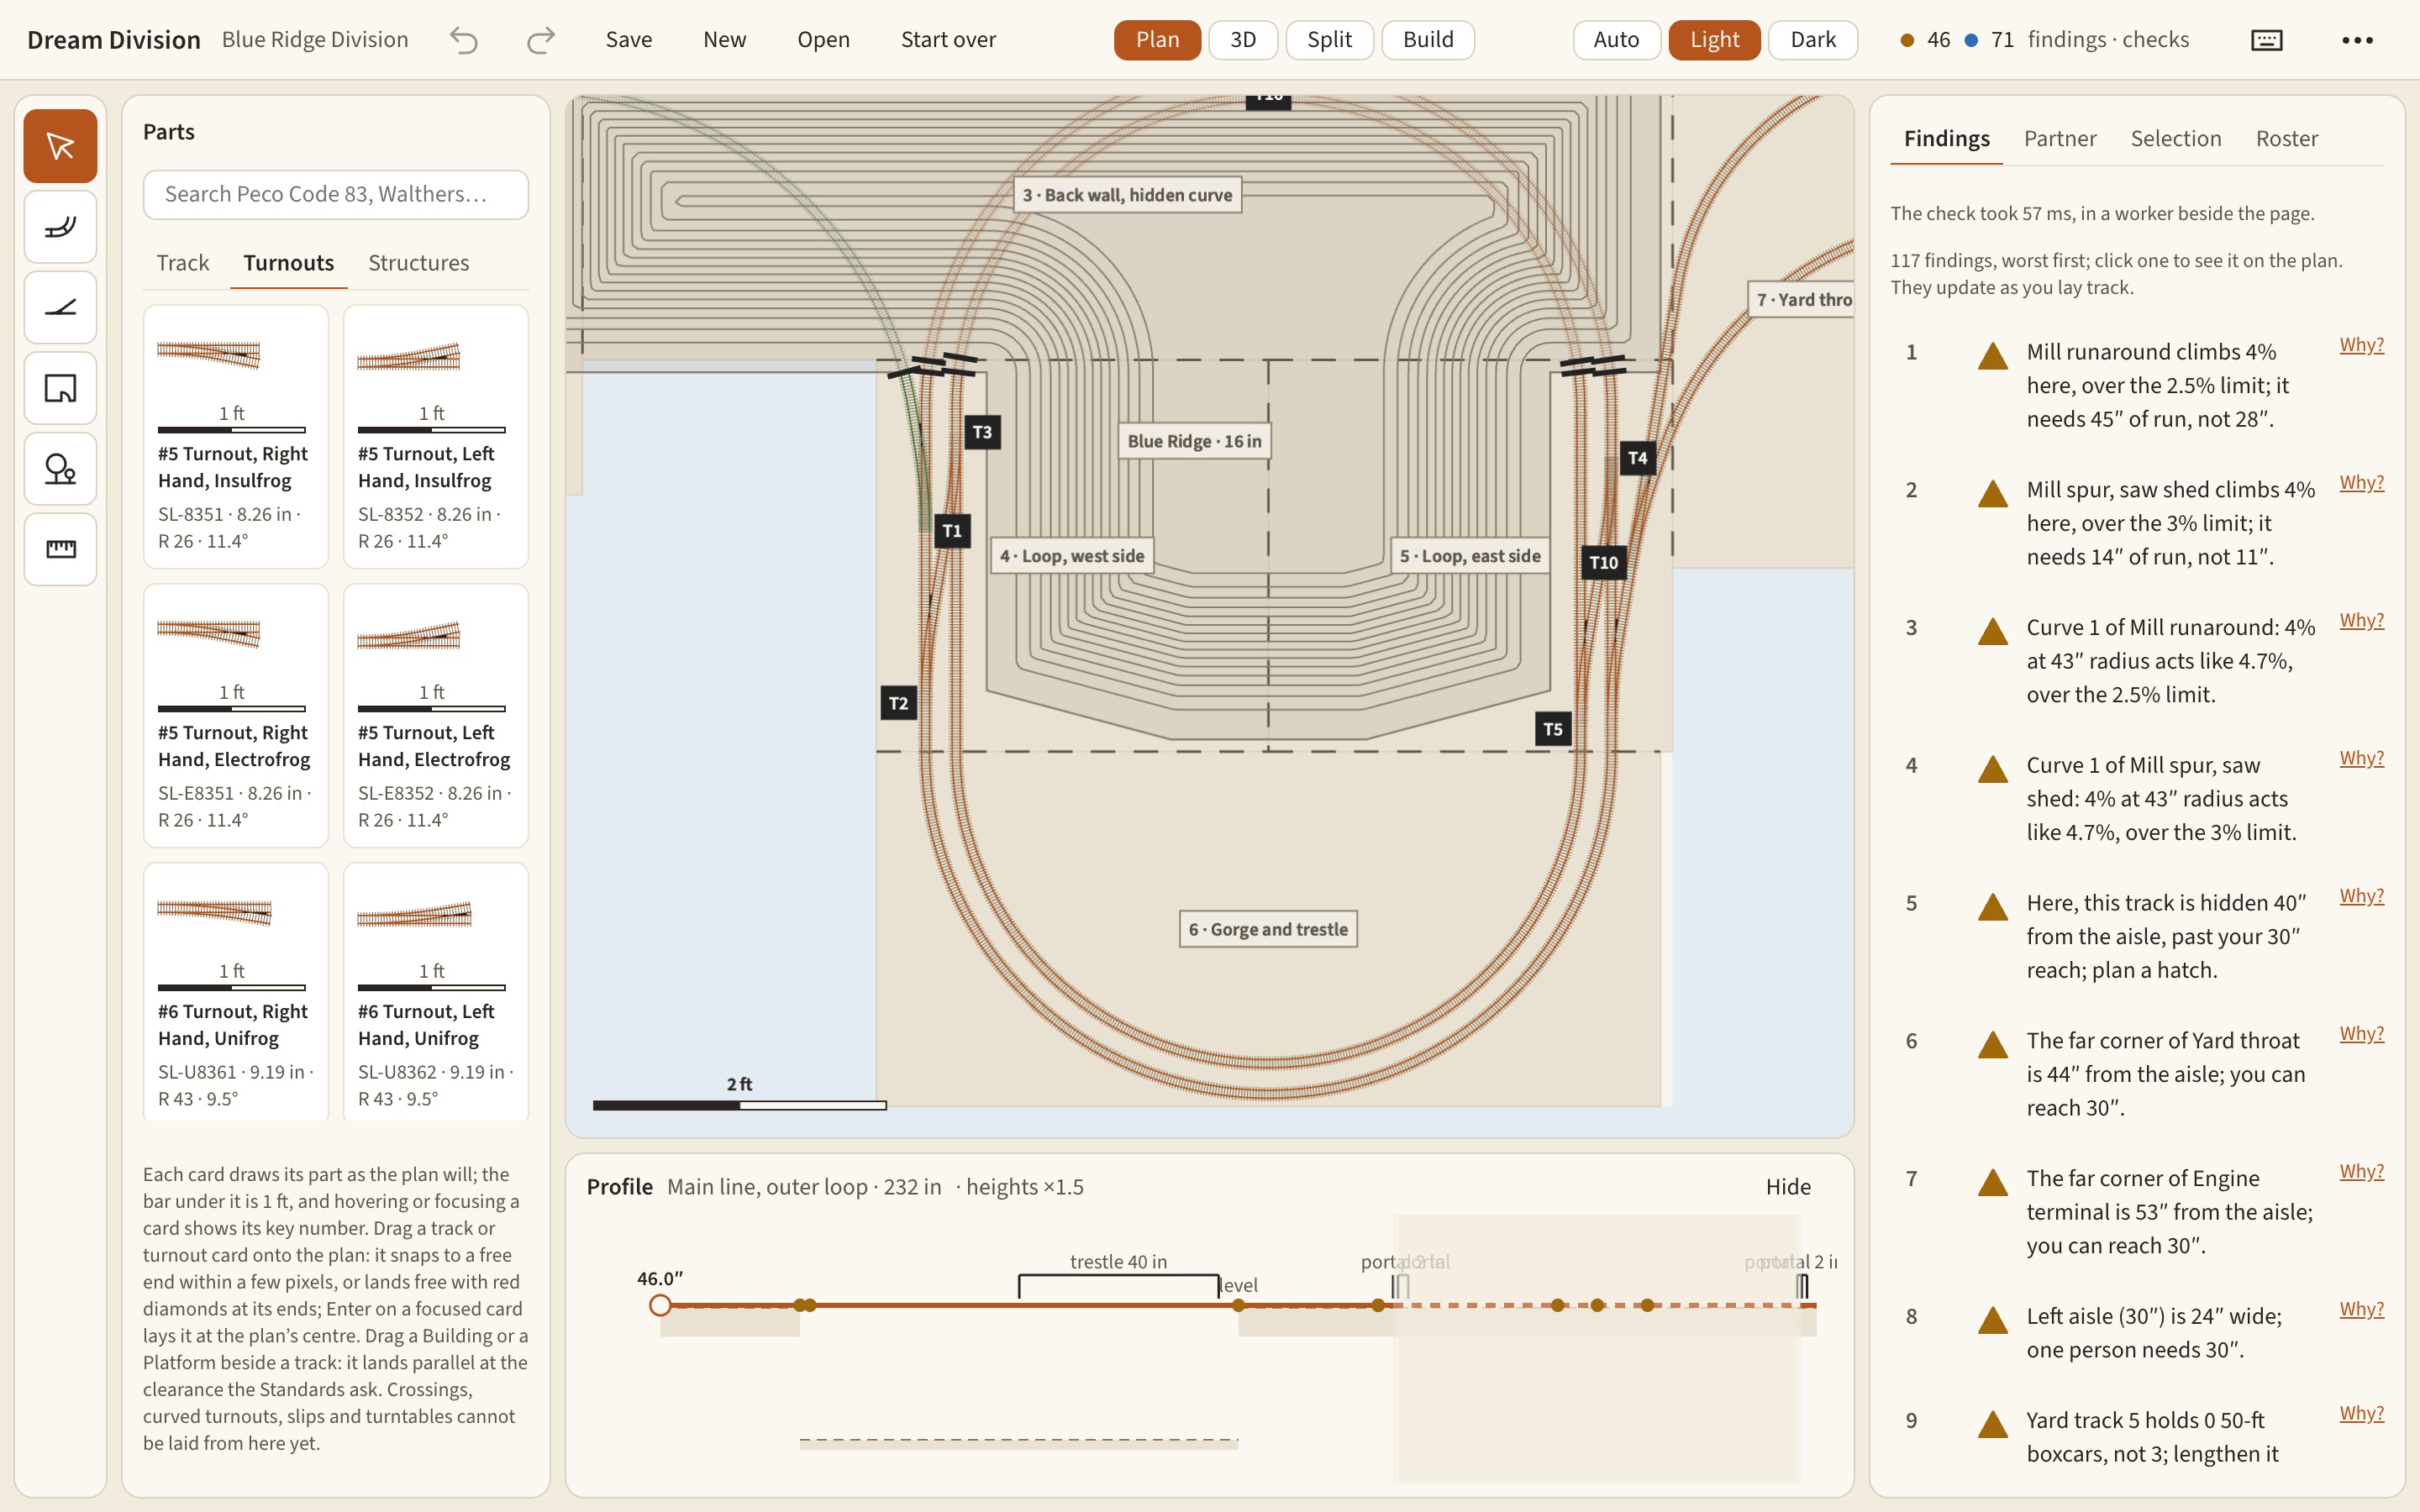Viewport: 2420px width, 1512px height.
Task: Click the parts search field
Action: [336, 194]
